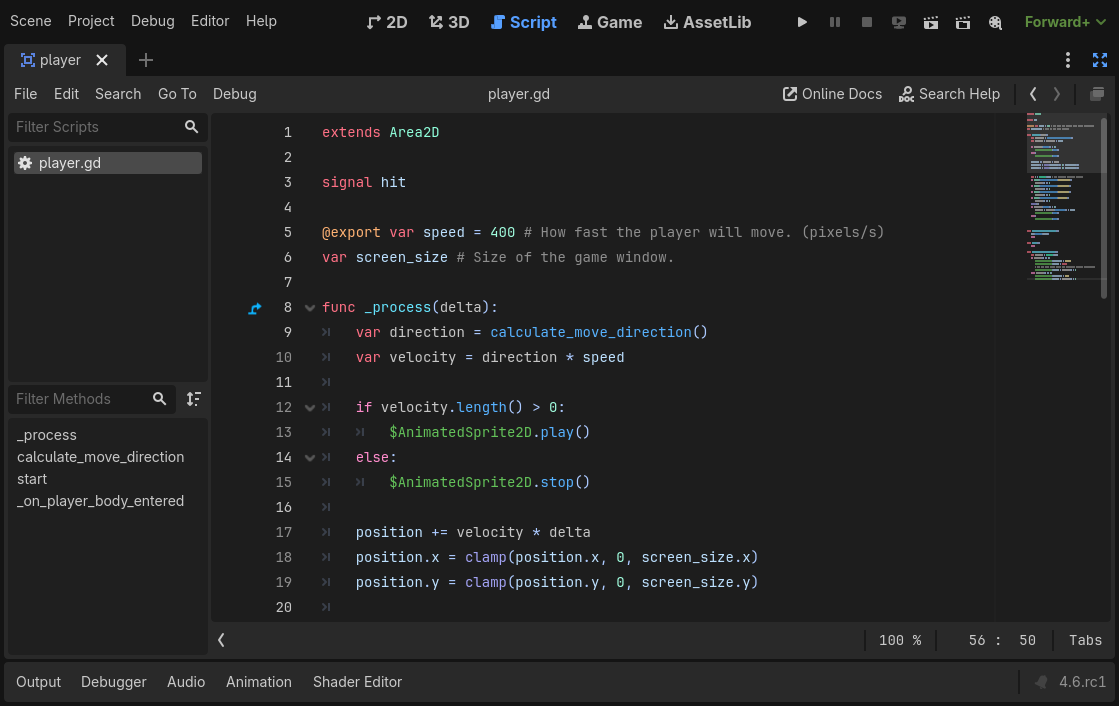Click the zoom percentage showing 100 %

point(899,640)
